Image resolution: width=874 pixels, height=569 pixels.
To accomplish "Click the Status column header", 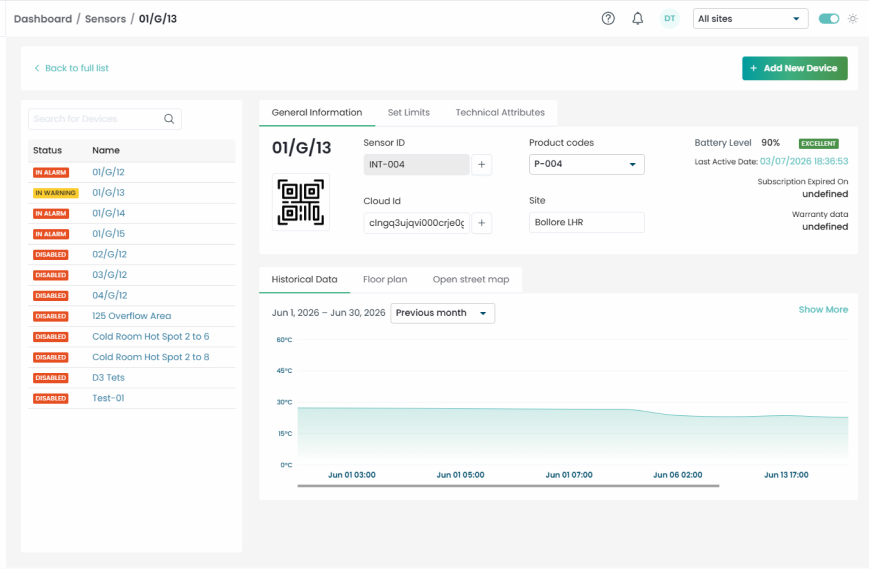I will point(47,150).
